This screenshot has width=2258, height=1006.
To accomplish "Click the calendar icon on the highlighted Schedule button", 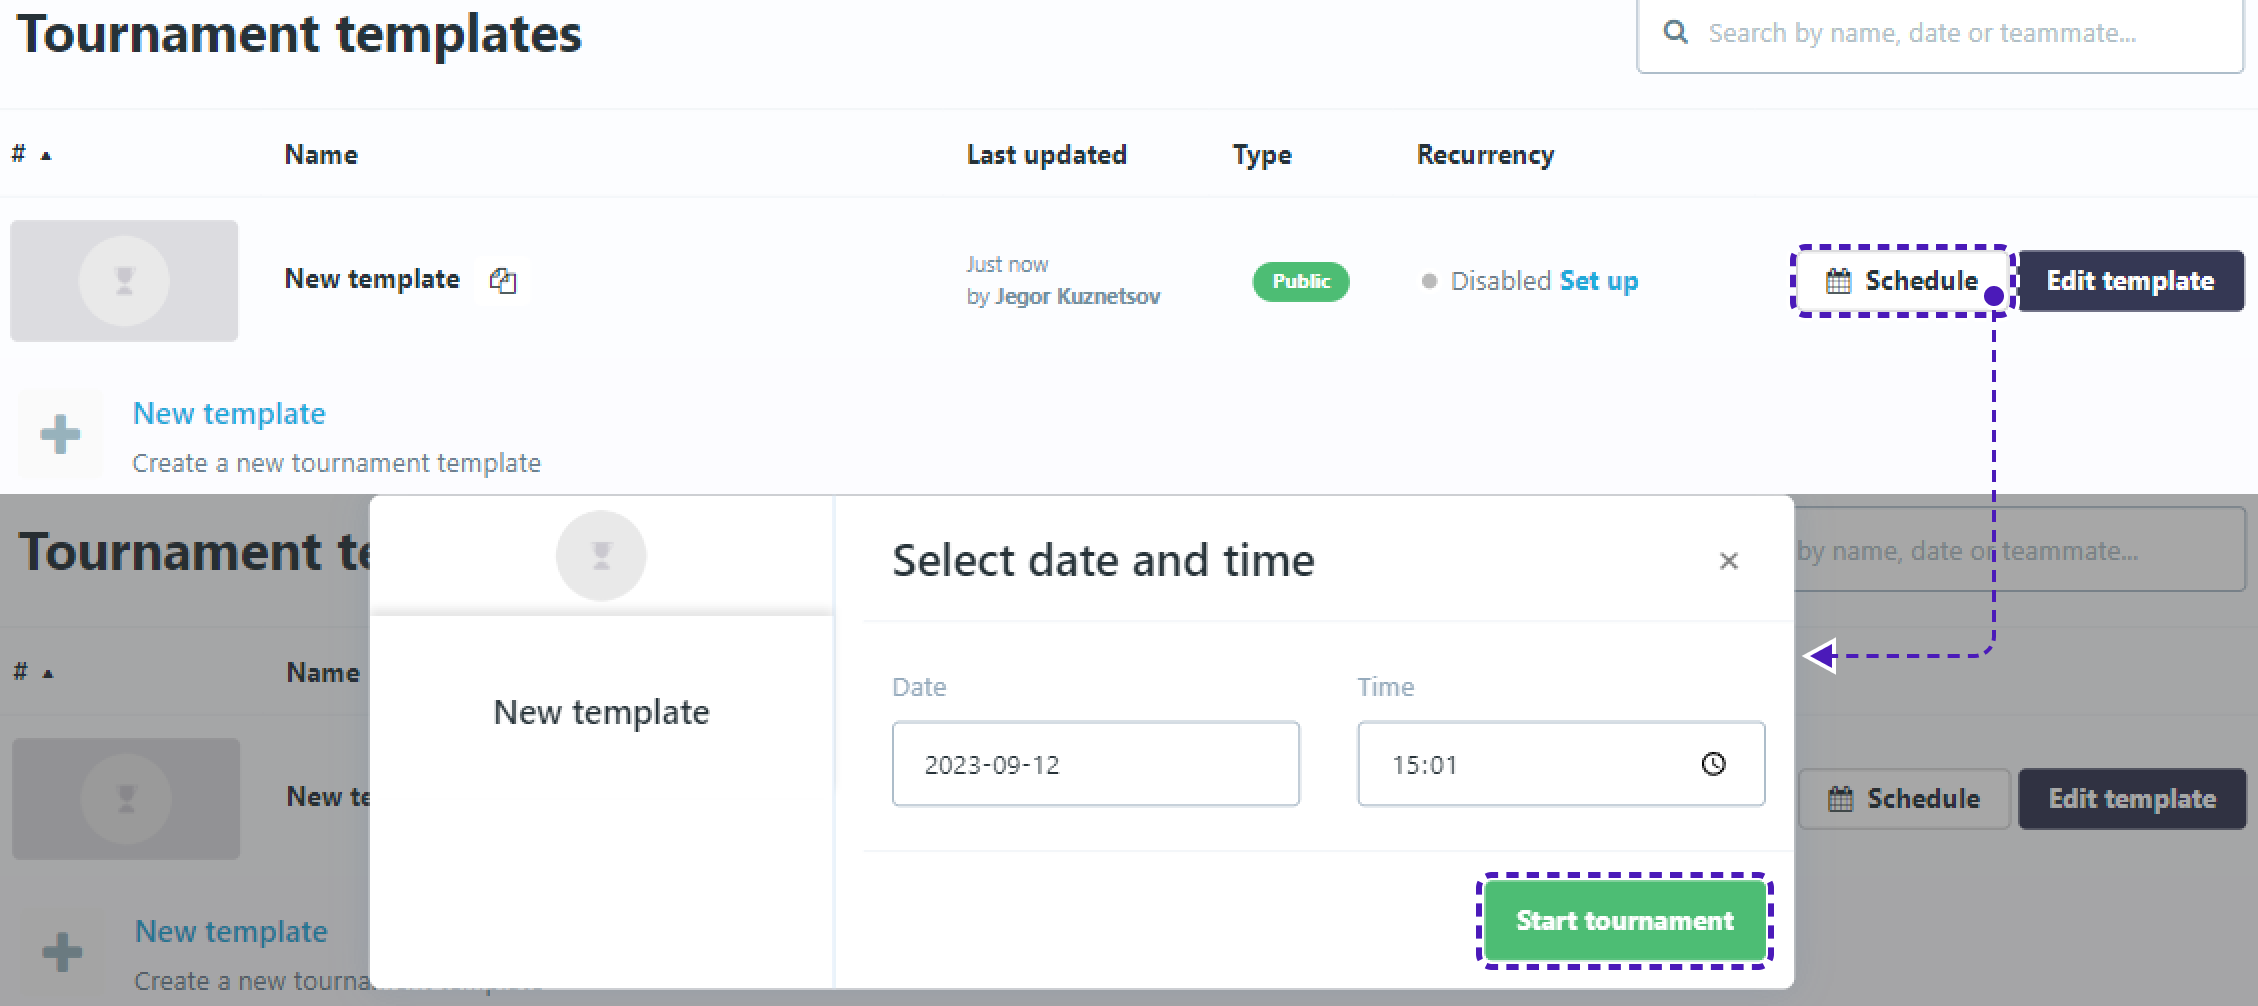I will tap(1838, 281).
